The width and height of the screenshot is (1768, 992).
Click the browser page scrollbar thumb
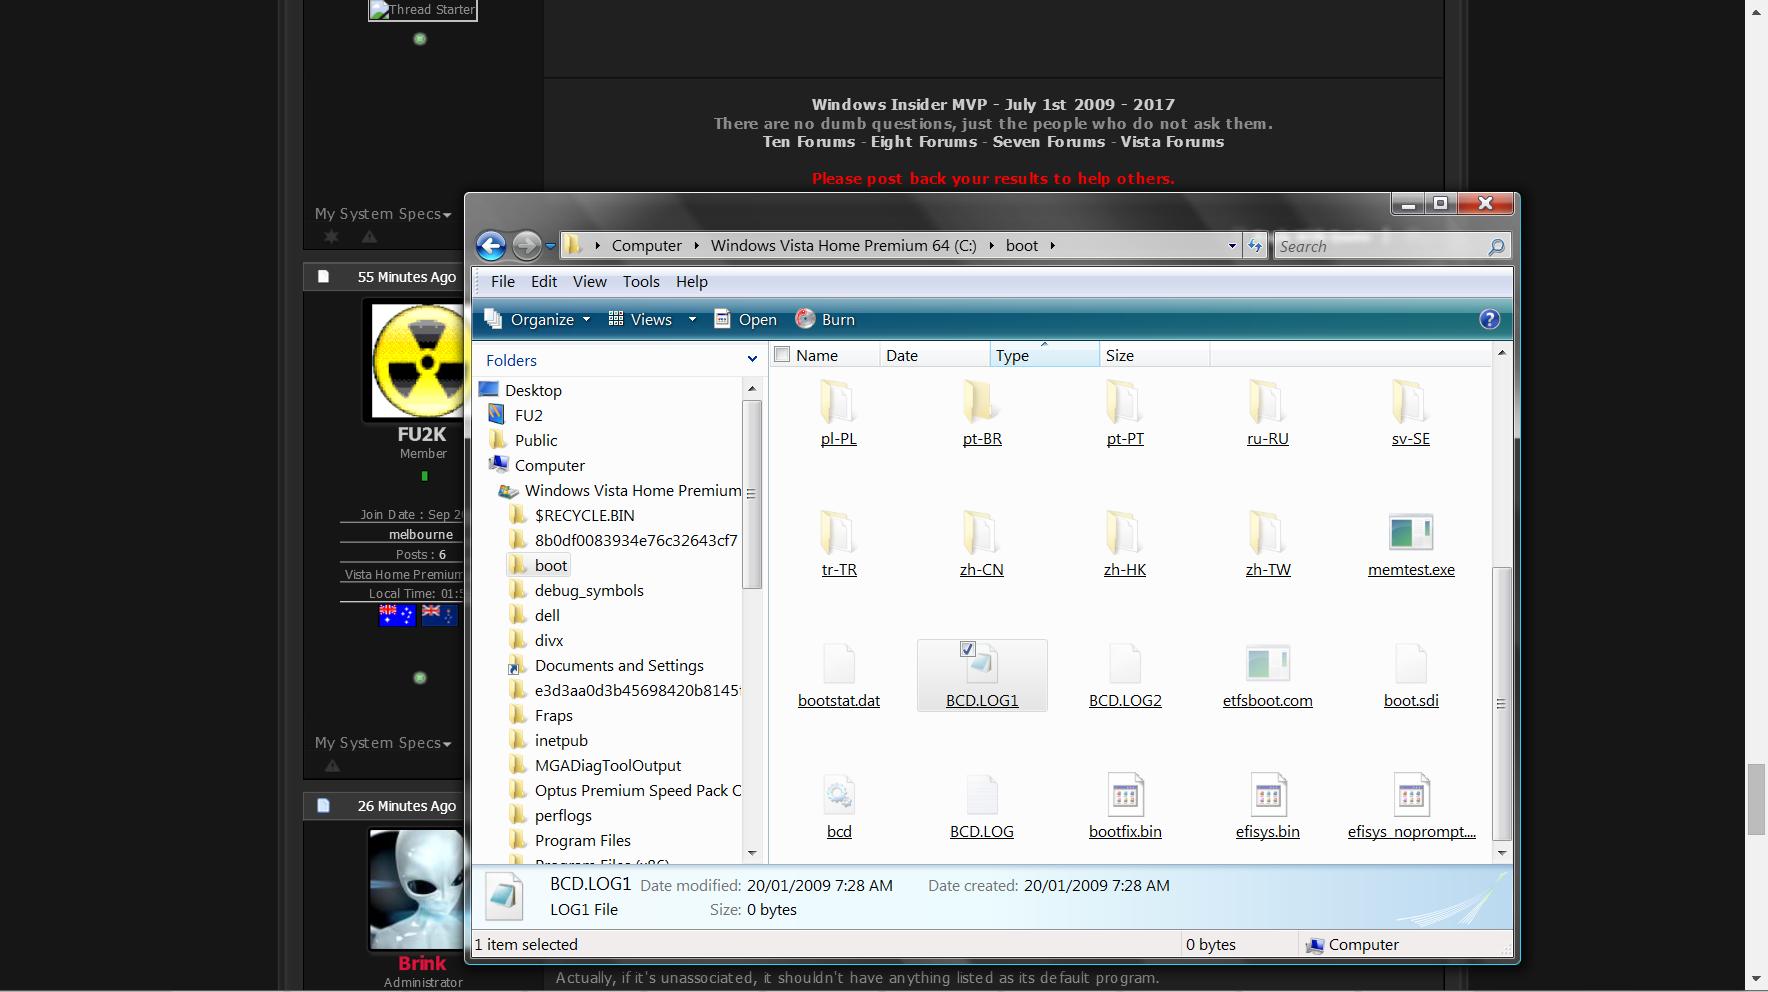click(1756, 799)
